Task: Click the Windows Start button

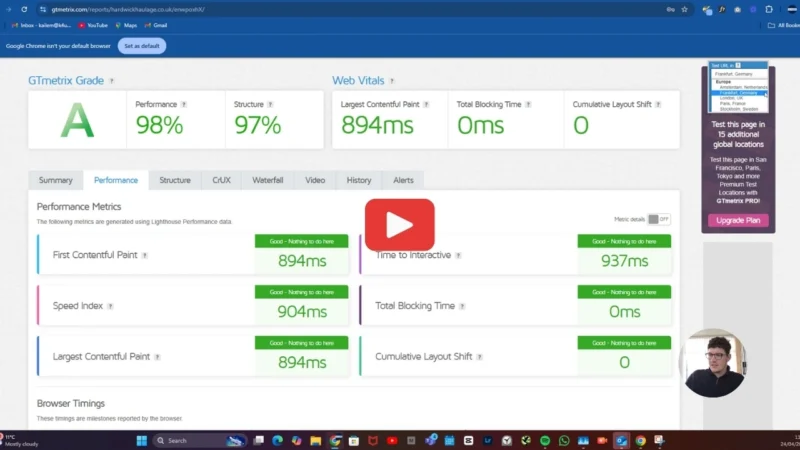Action: pyautogui.click(x=142, y=440)
